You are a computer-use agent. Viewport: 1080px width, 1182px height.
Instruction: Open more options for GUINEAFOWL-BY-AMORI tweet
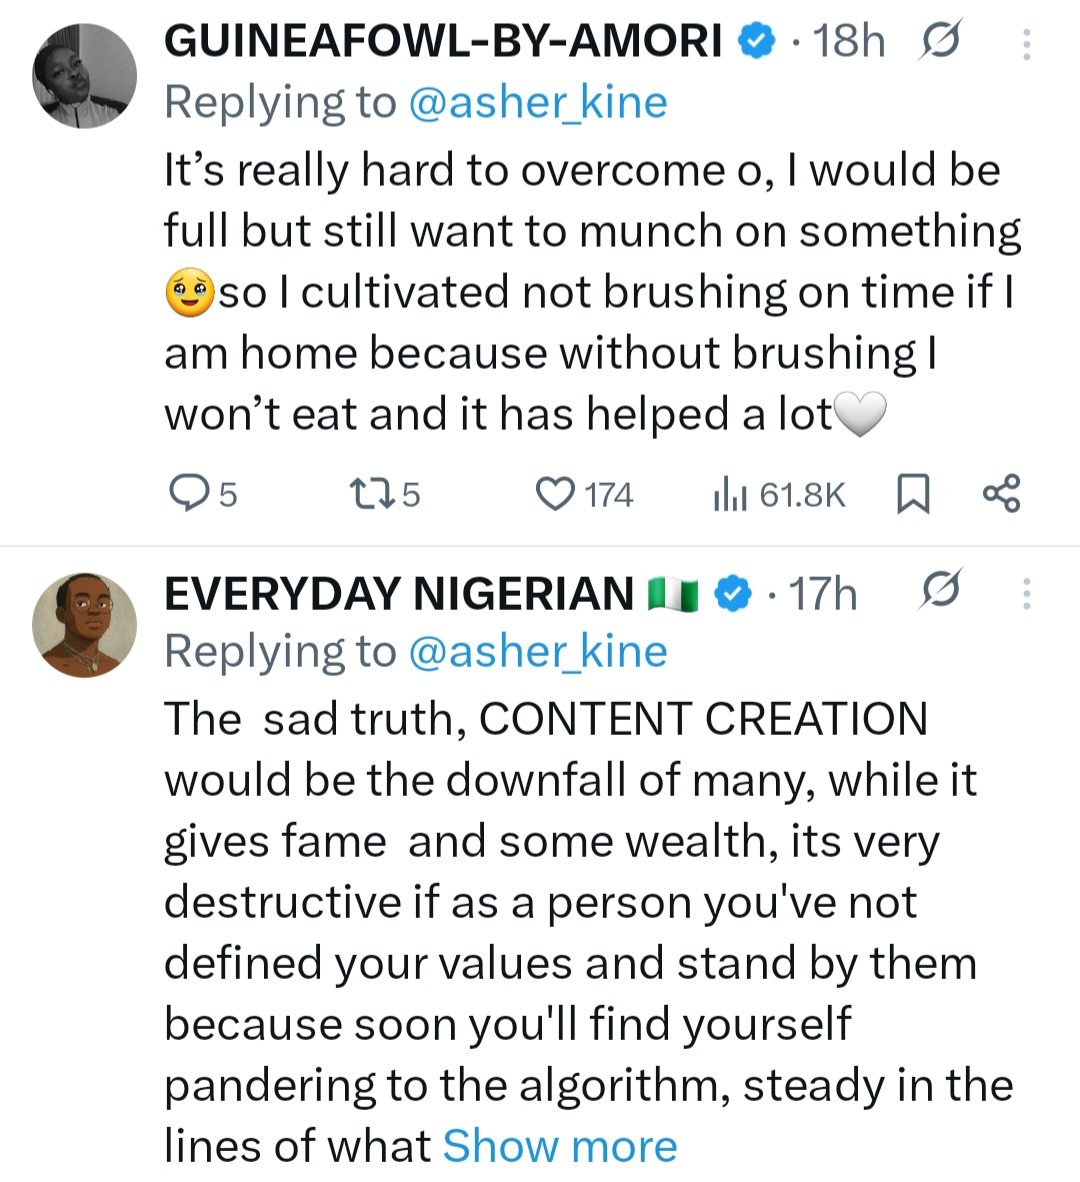click(x=1027, y=44)
